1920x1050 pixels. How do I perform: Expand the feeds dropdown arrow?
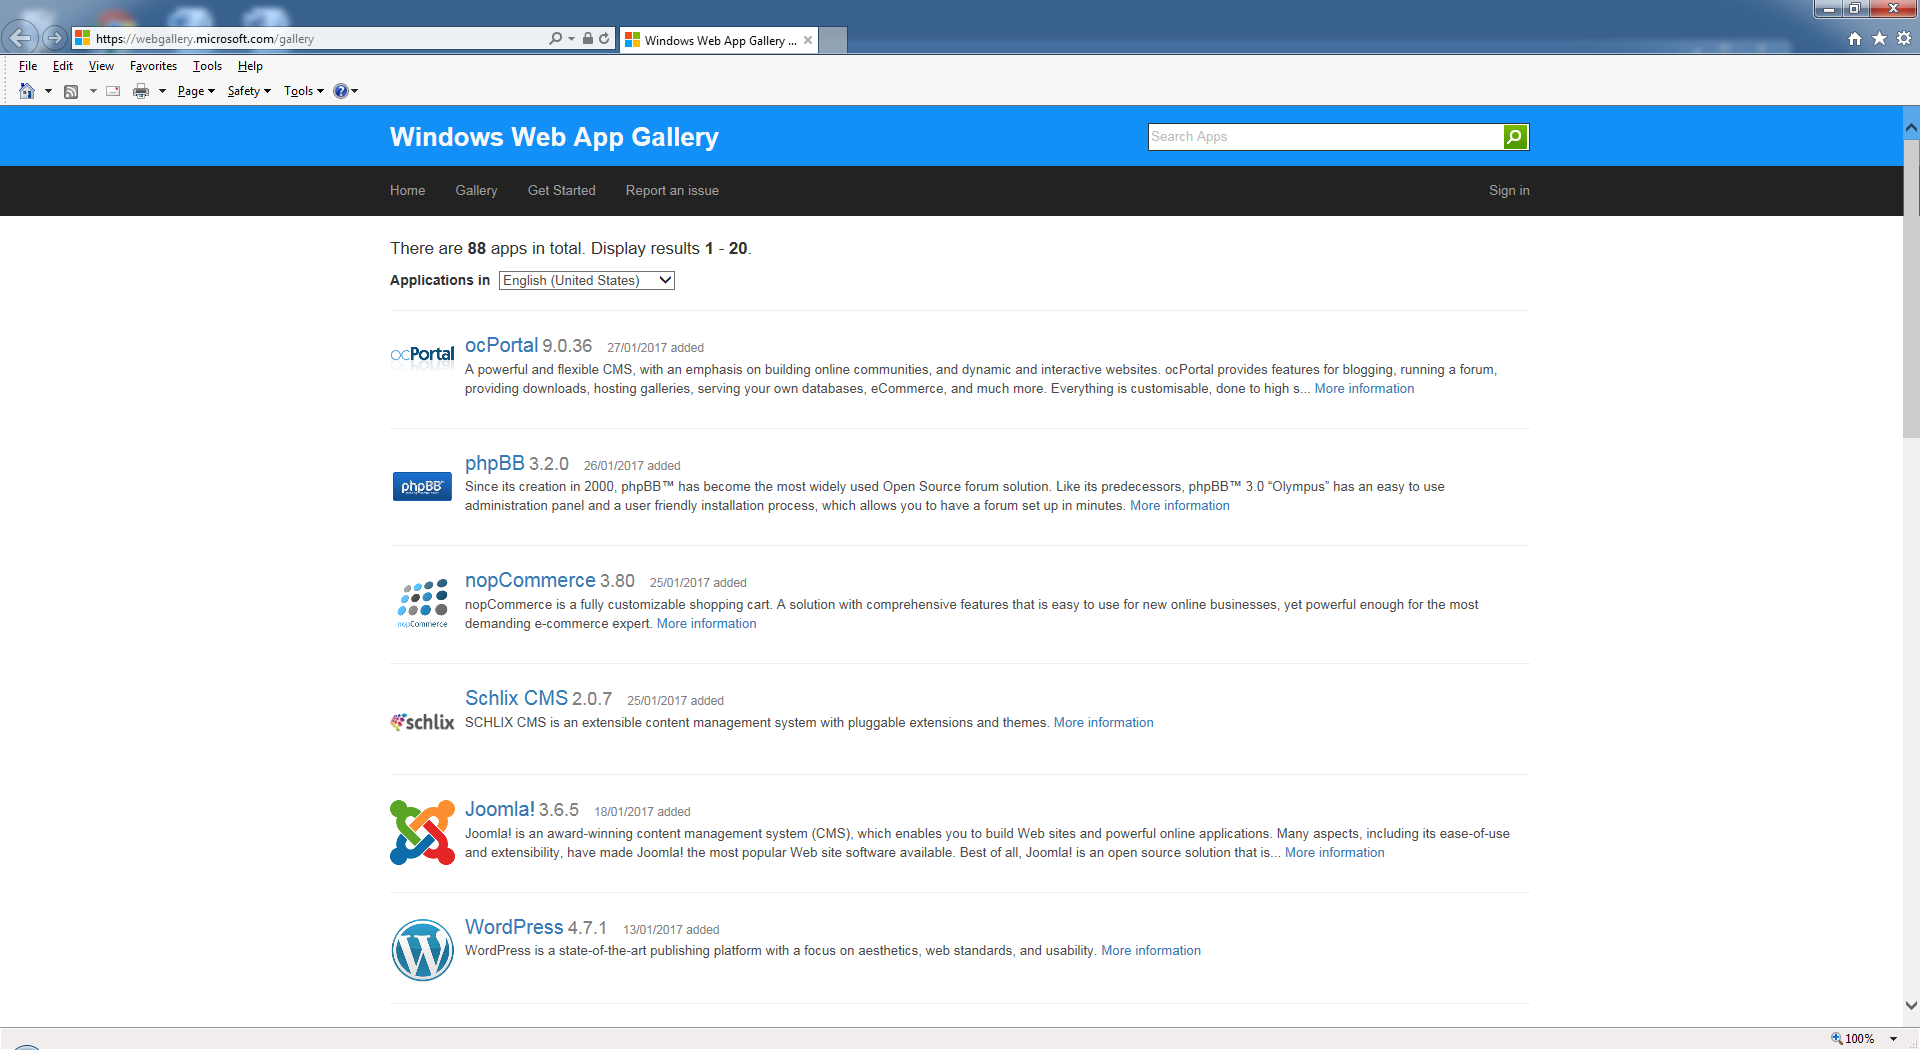pyautogui.click(x=93, y=91)
